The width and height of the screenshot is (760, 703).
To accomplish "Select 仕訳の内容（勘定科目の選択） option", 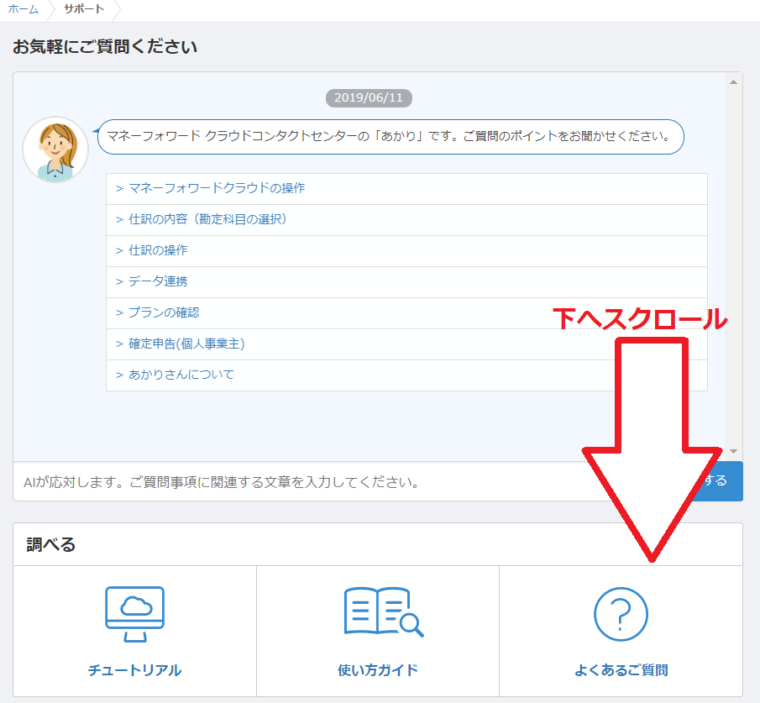I will 407,220.
